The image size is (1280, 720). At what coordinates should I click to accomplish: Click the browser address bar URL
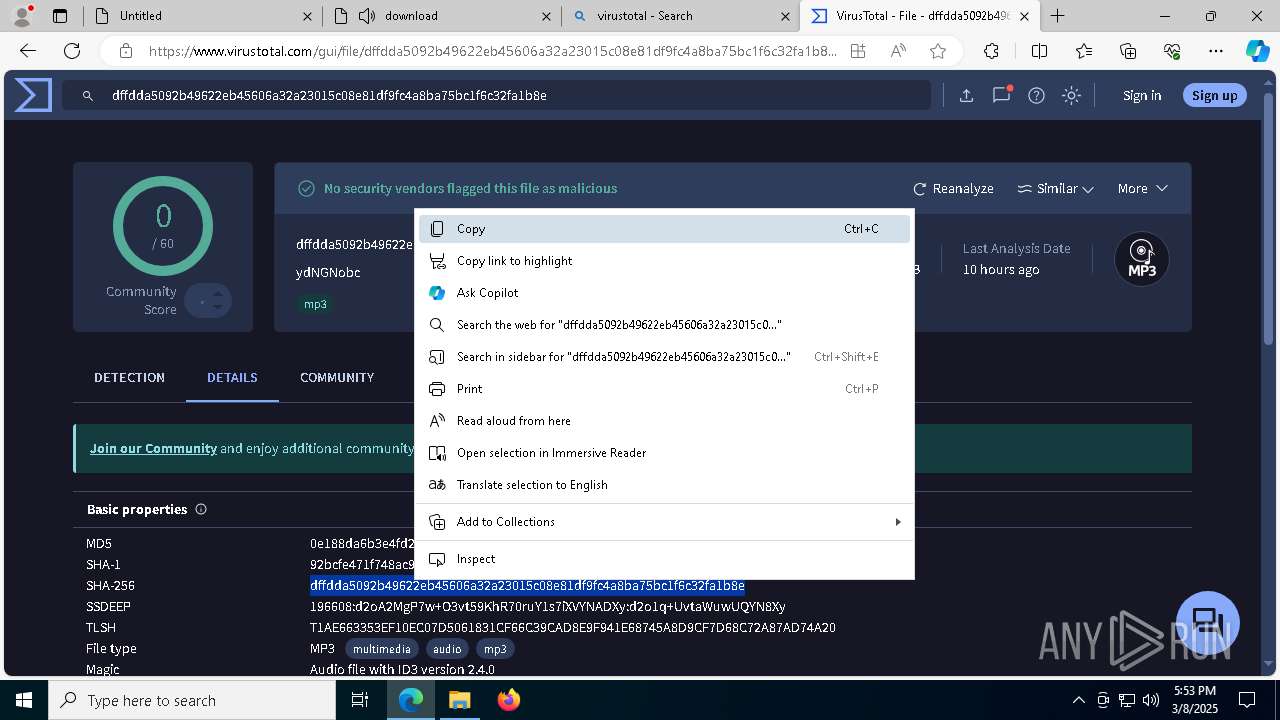(x=492, y=51)
